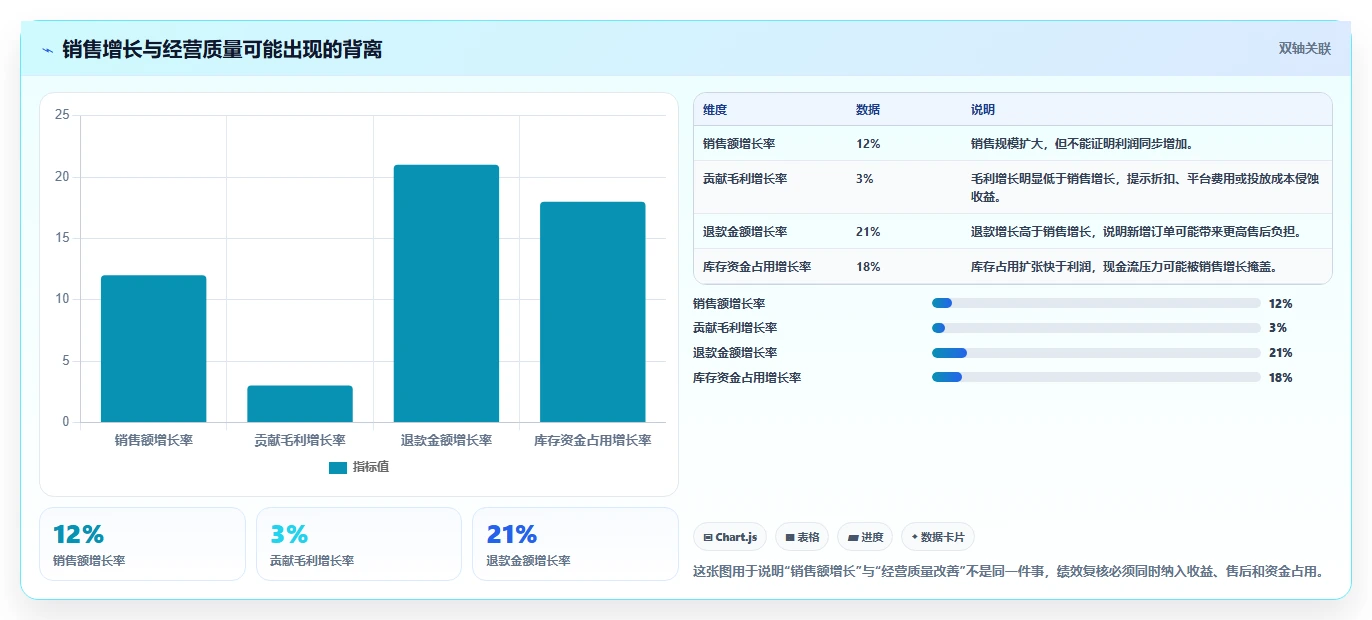The width and height of the screenshot is (1372, 620).
Task: Click the 退款金额增长率 progress bar
Action: pos(1096,353)
